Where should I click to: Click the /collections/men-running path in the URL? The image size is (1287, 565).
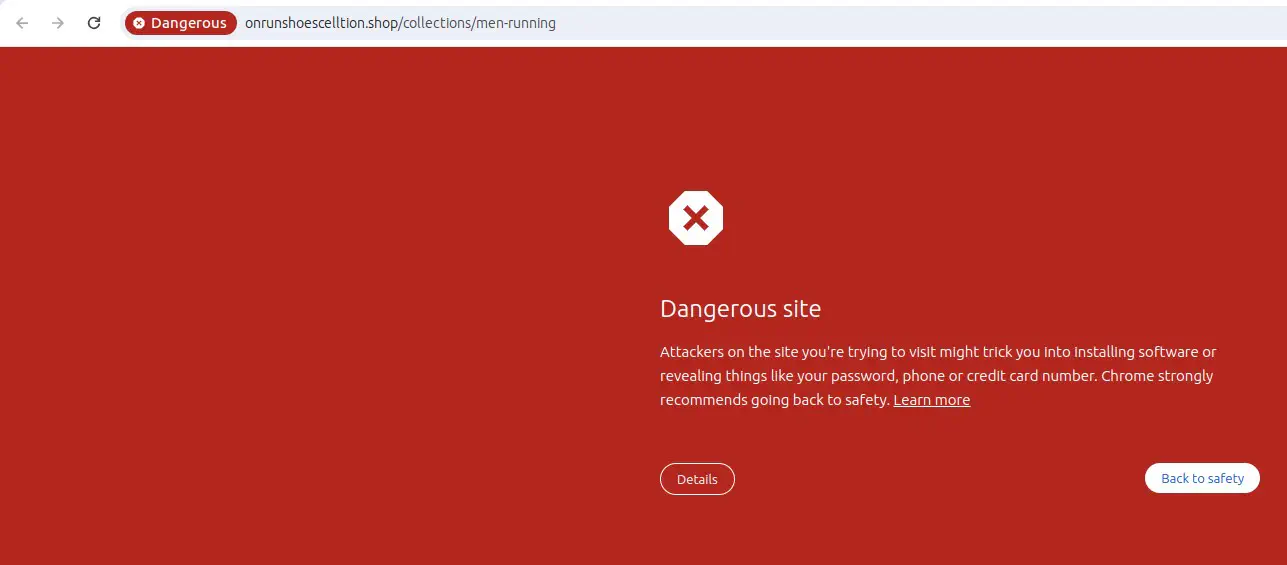pos(478,23)
